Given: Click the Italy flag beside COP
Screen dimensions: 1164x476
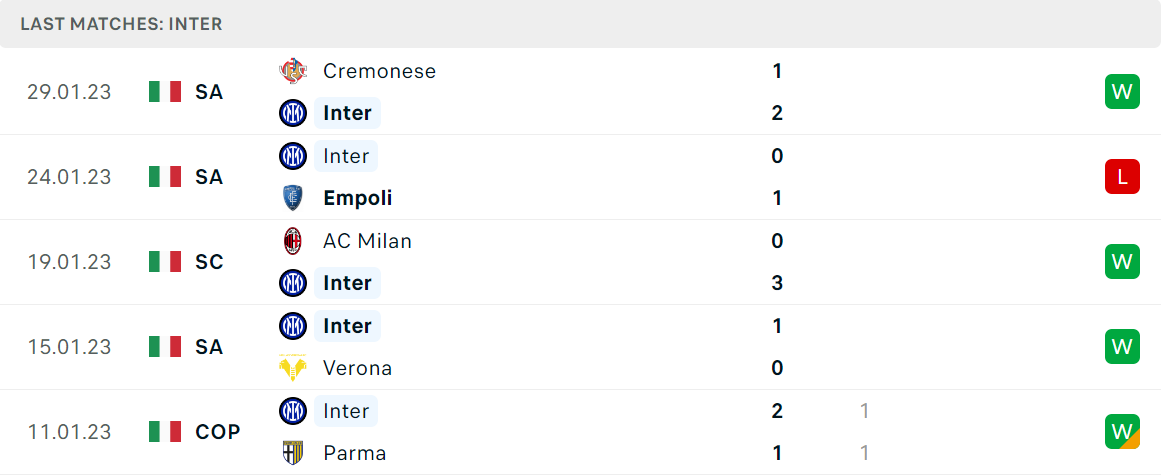Looking at the screenshot, I should click(x=165, y=432).
